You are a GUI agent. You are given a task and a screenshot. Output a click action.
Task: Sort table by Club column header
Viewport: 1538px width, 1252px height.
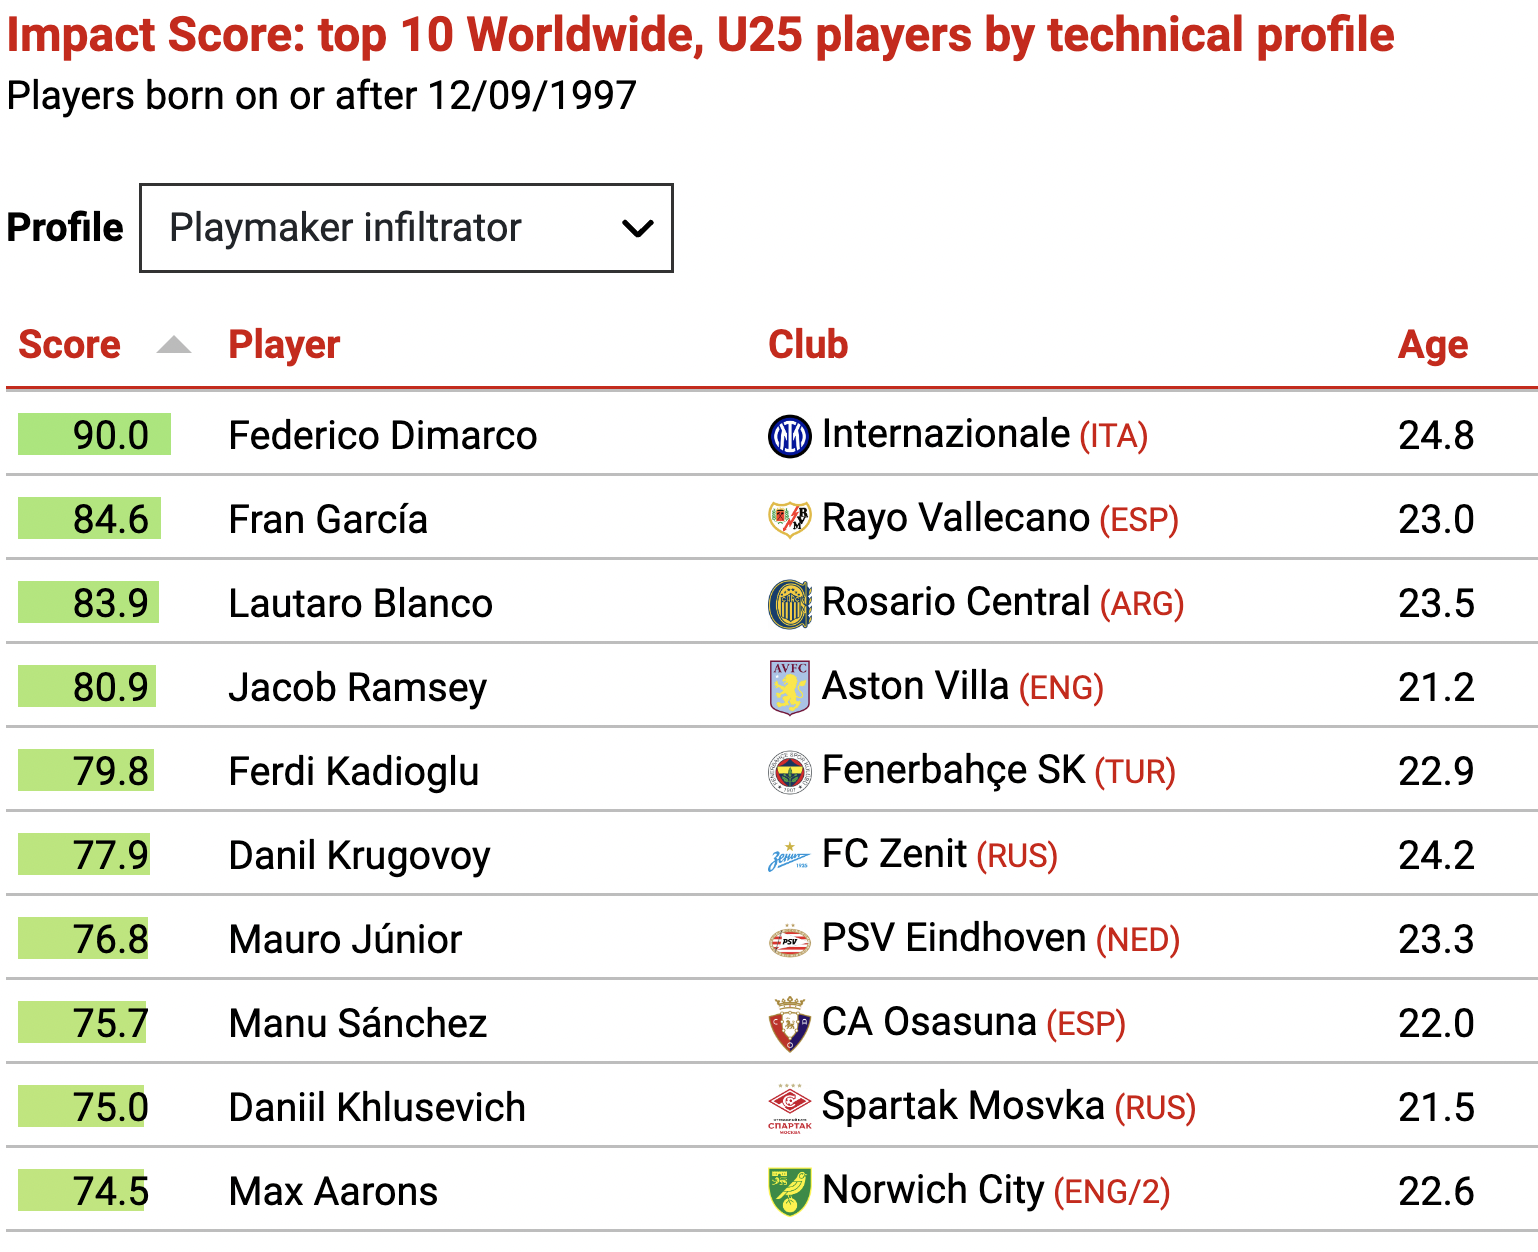pos(808,345)
